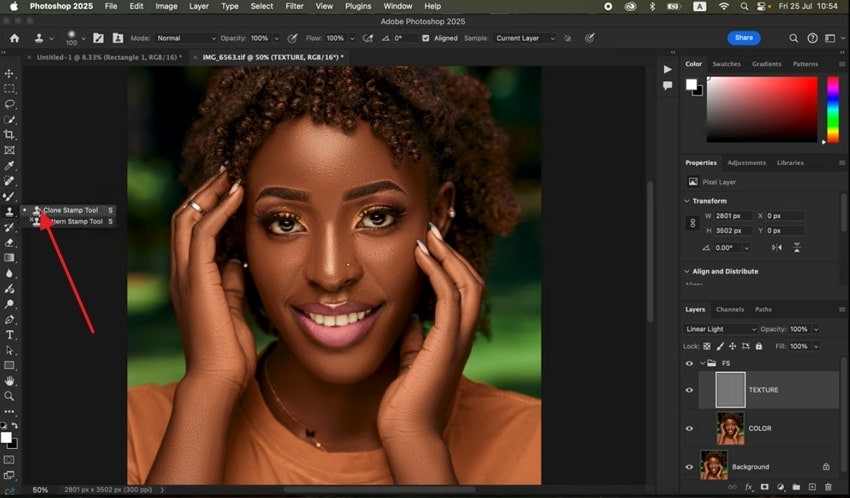Click the Share button
This screenshot has width=850, height=498.
pos(744,37)
